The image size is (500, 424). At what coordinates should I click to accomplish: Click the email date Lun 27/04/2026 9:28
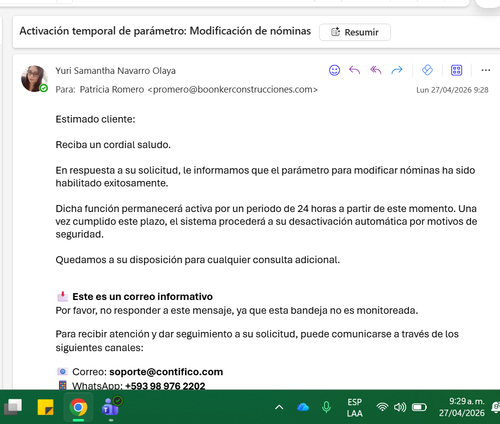[x=452, y=90]
